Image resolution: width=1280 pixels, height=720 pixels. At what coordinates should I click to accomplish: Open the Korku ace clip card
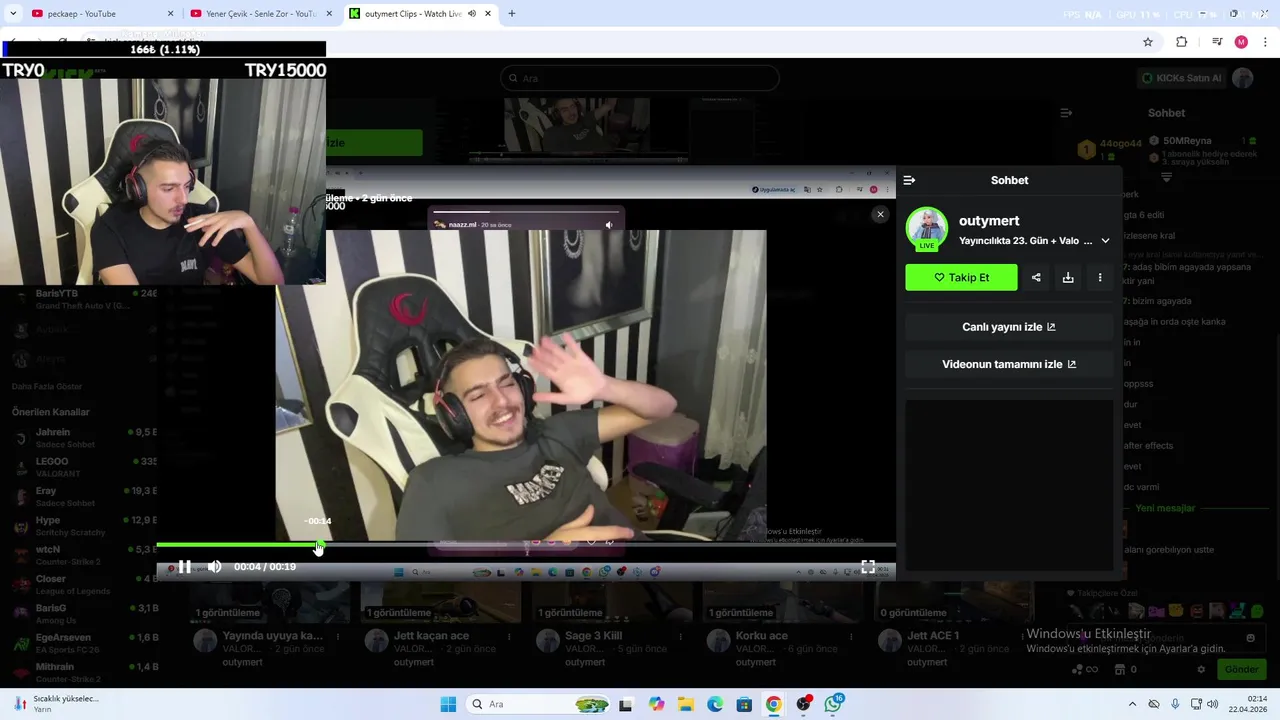click(761, 636)
